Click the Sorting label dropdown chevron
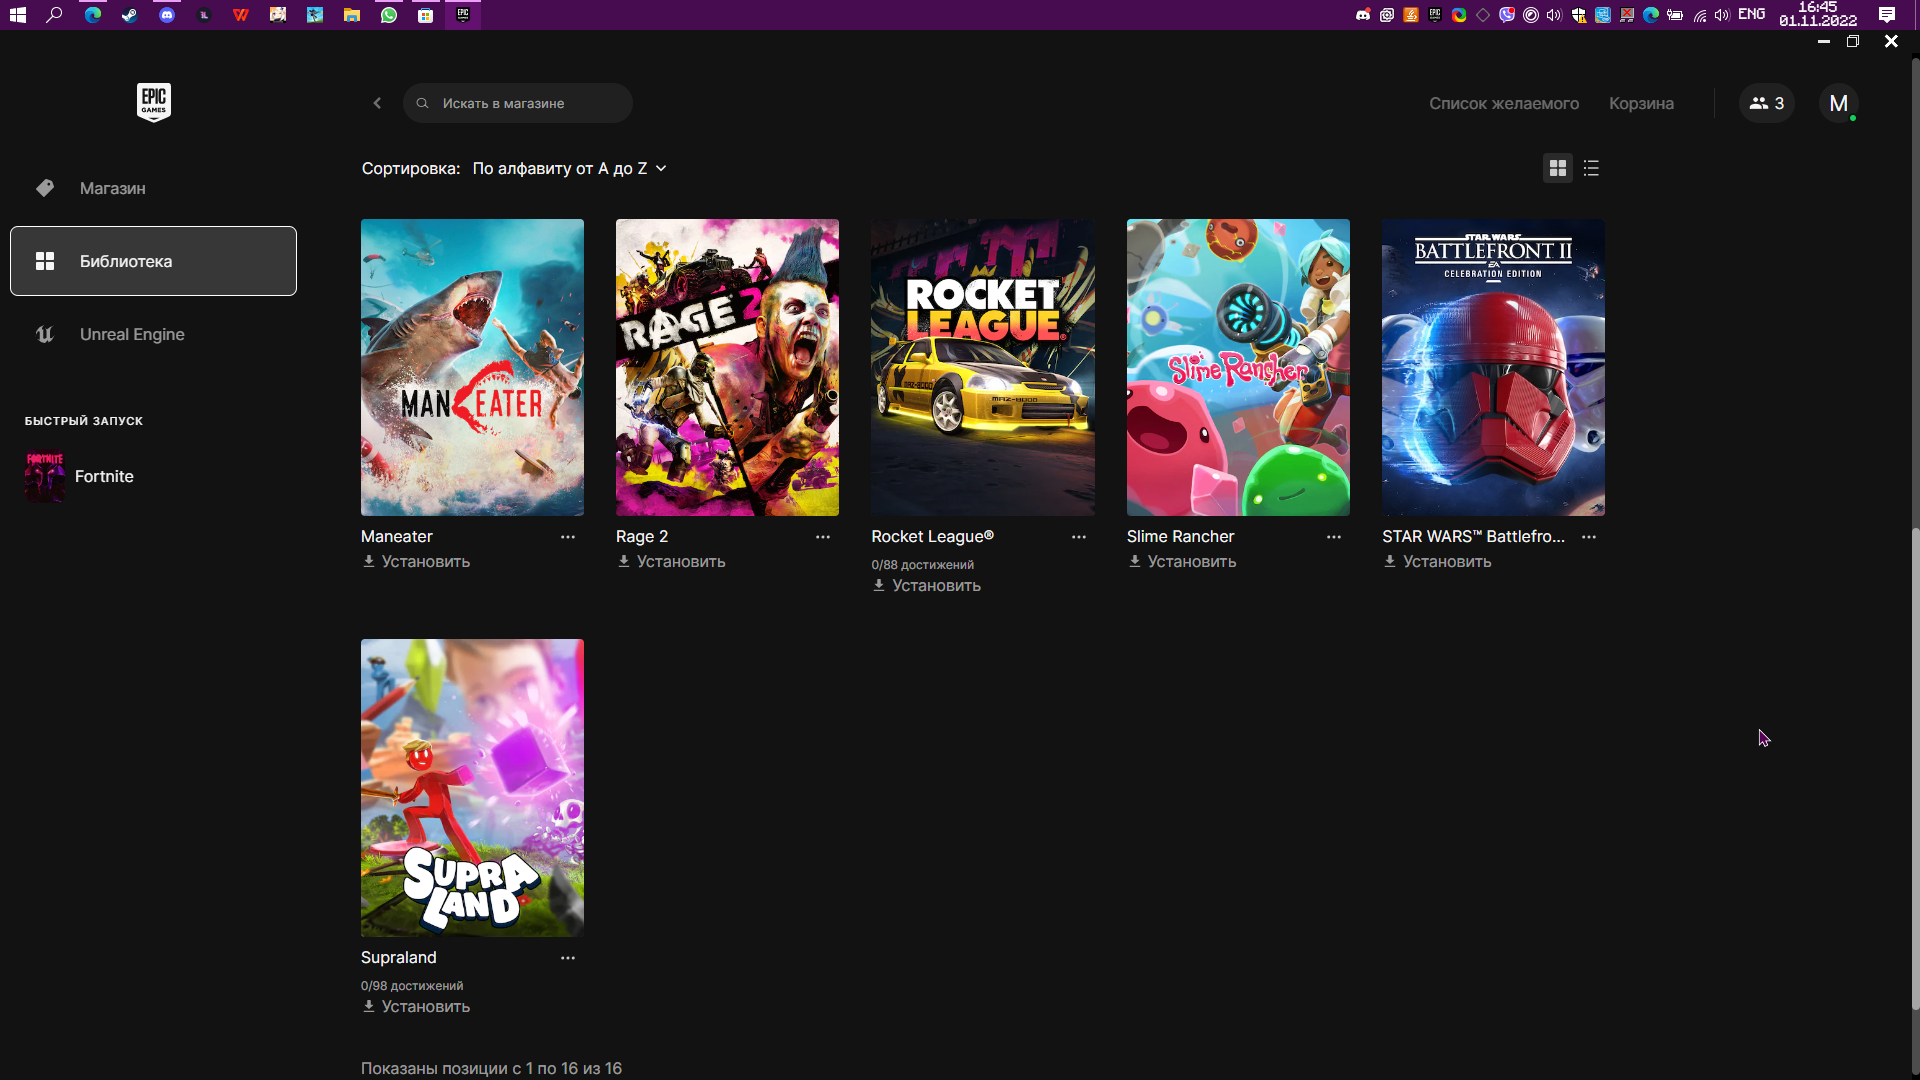 (x=661, y=168)
